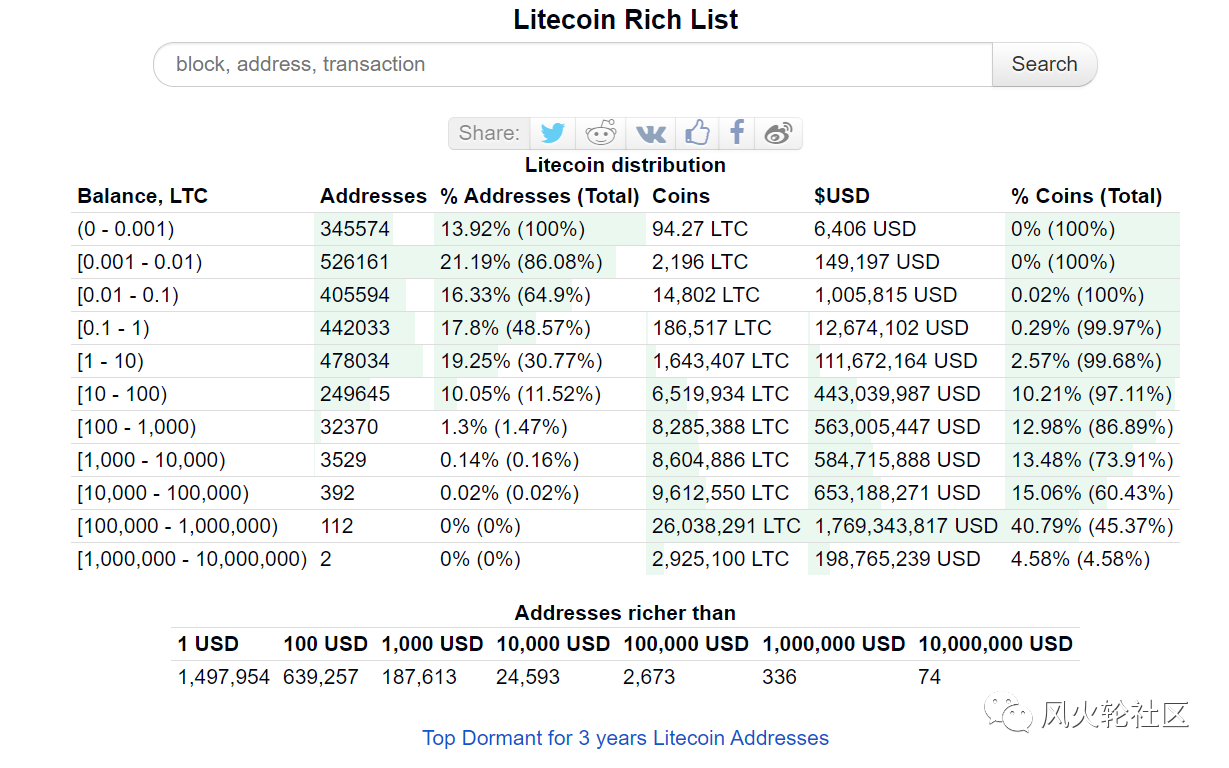Click the Addresses richer than title

tap(625, 613)
